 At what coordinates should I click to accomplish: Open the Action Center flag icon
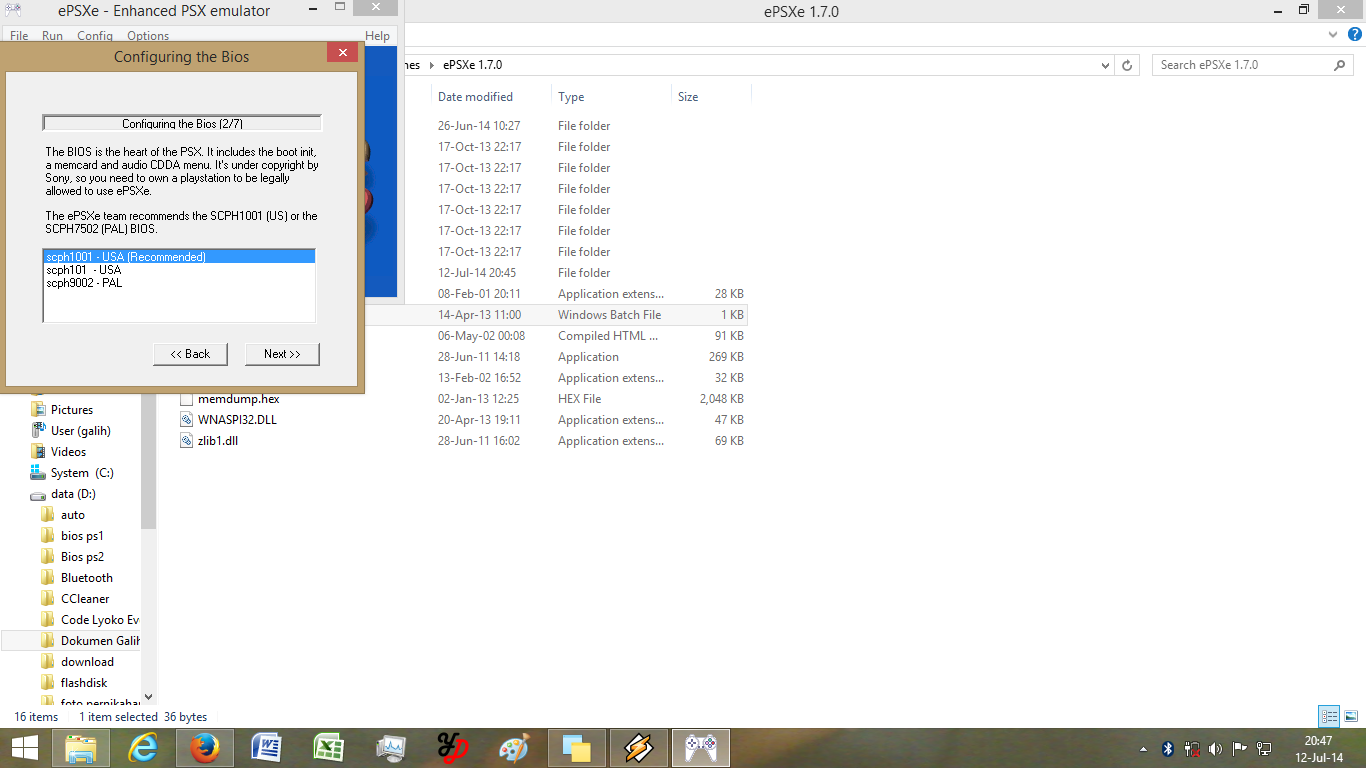[1239, 748]
